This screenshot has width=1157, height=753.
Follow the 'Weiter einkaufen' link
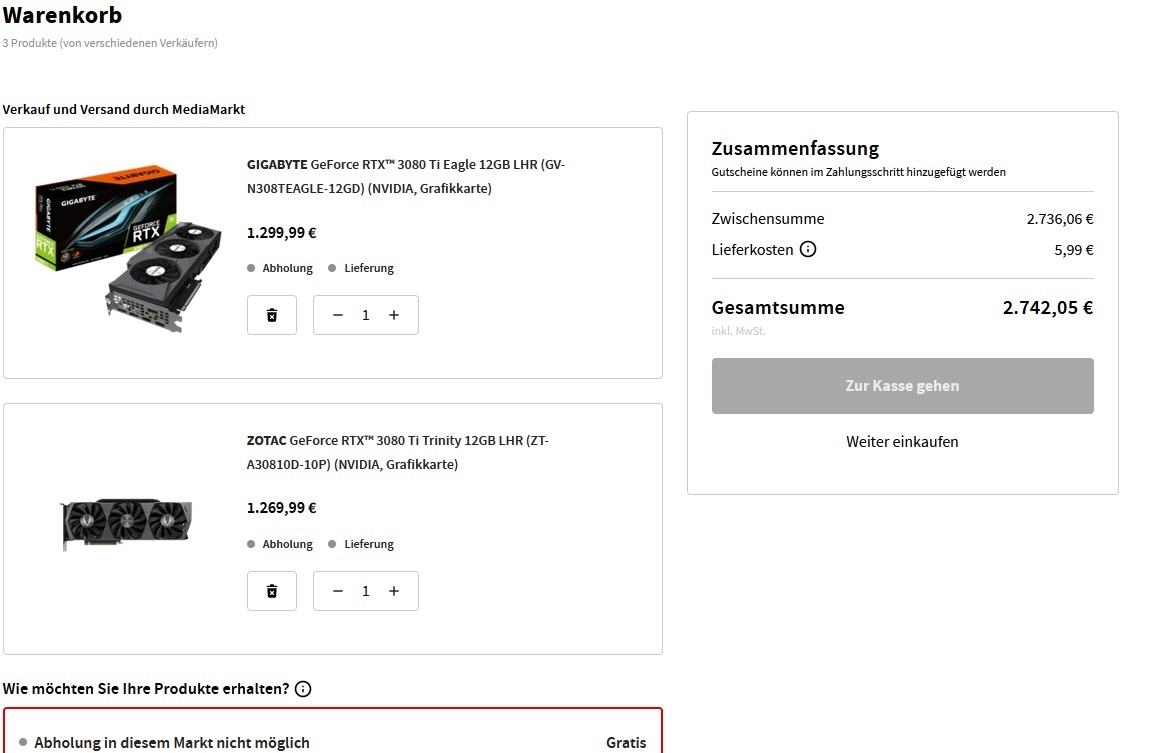(x=902, y=441)
